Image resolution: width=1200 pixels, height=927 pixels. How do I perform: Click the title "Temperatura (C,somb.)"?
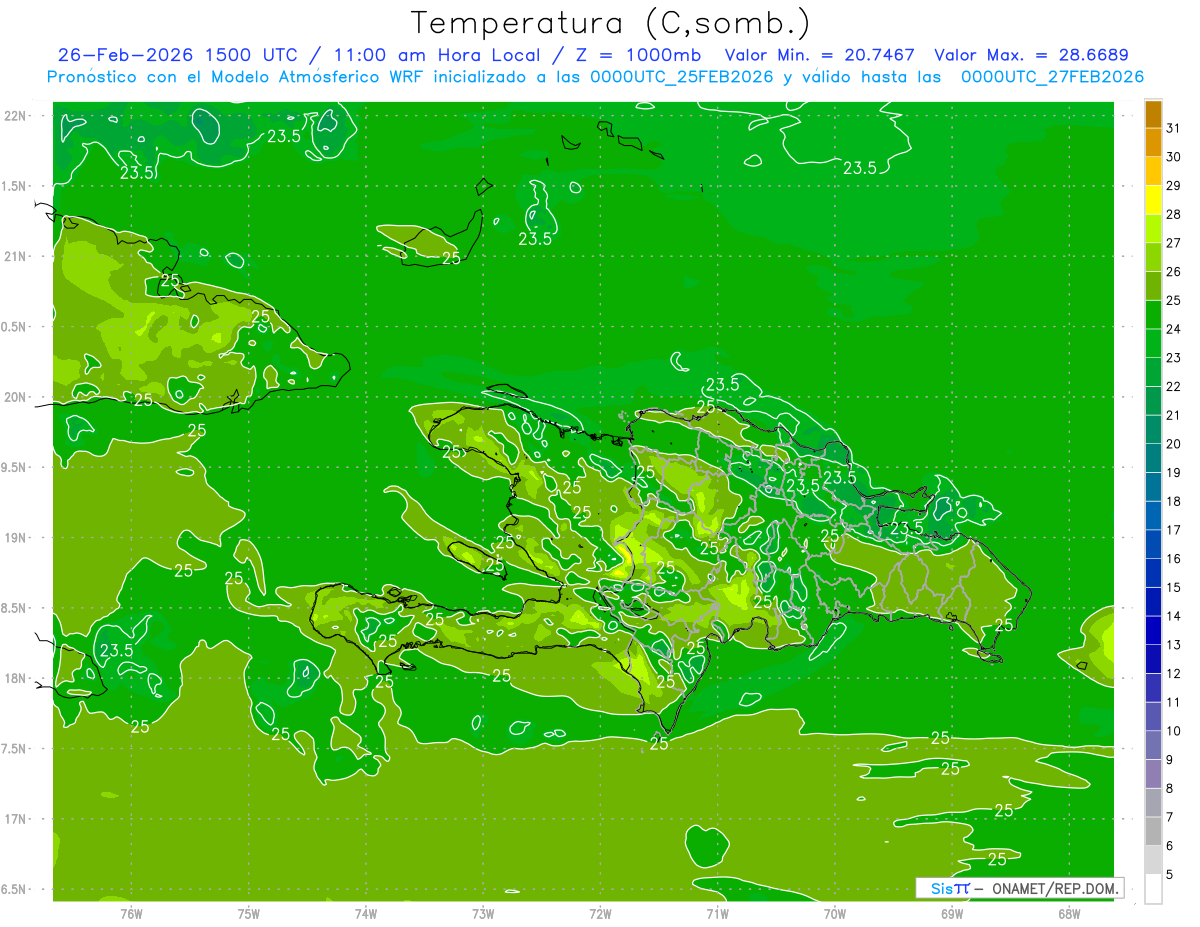[610, 22]
